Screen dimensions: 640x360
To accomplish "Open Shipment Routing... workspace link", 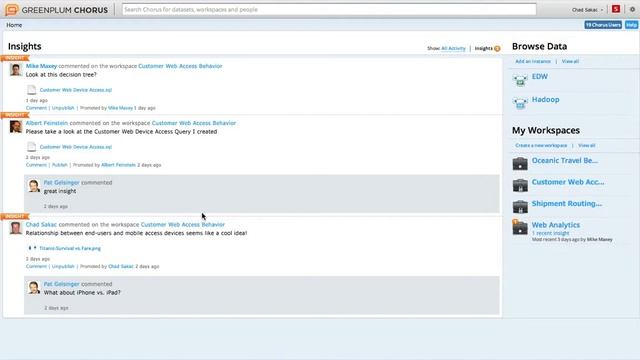I will (567, 203).
